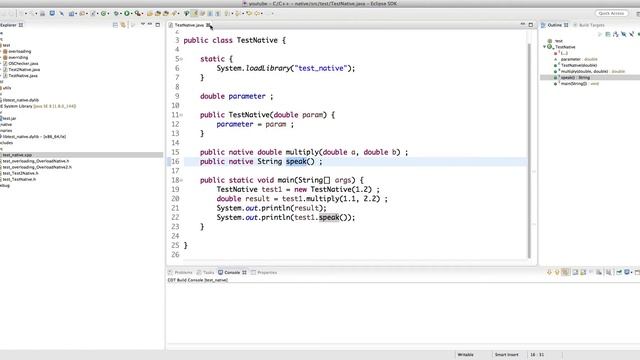Select the static initializer {...} in Outline
This screenshot has height=360, width=640.
(x=561, y=53)
